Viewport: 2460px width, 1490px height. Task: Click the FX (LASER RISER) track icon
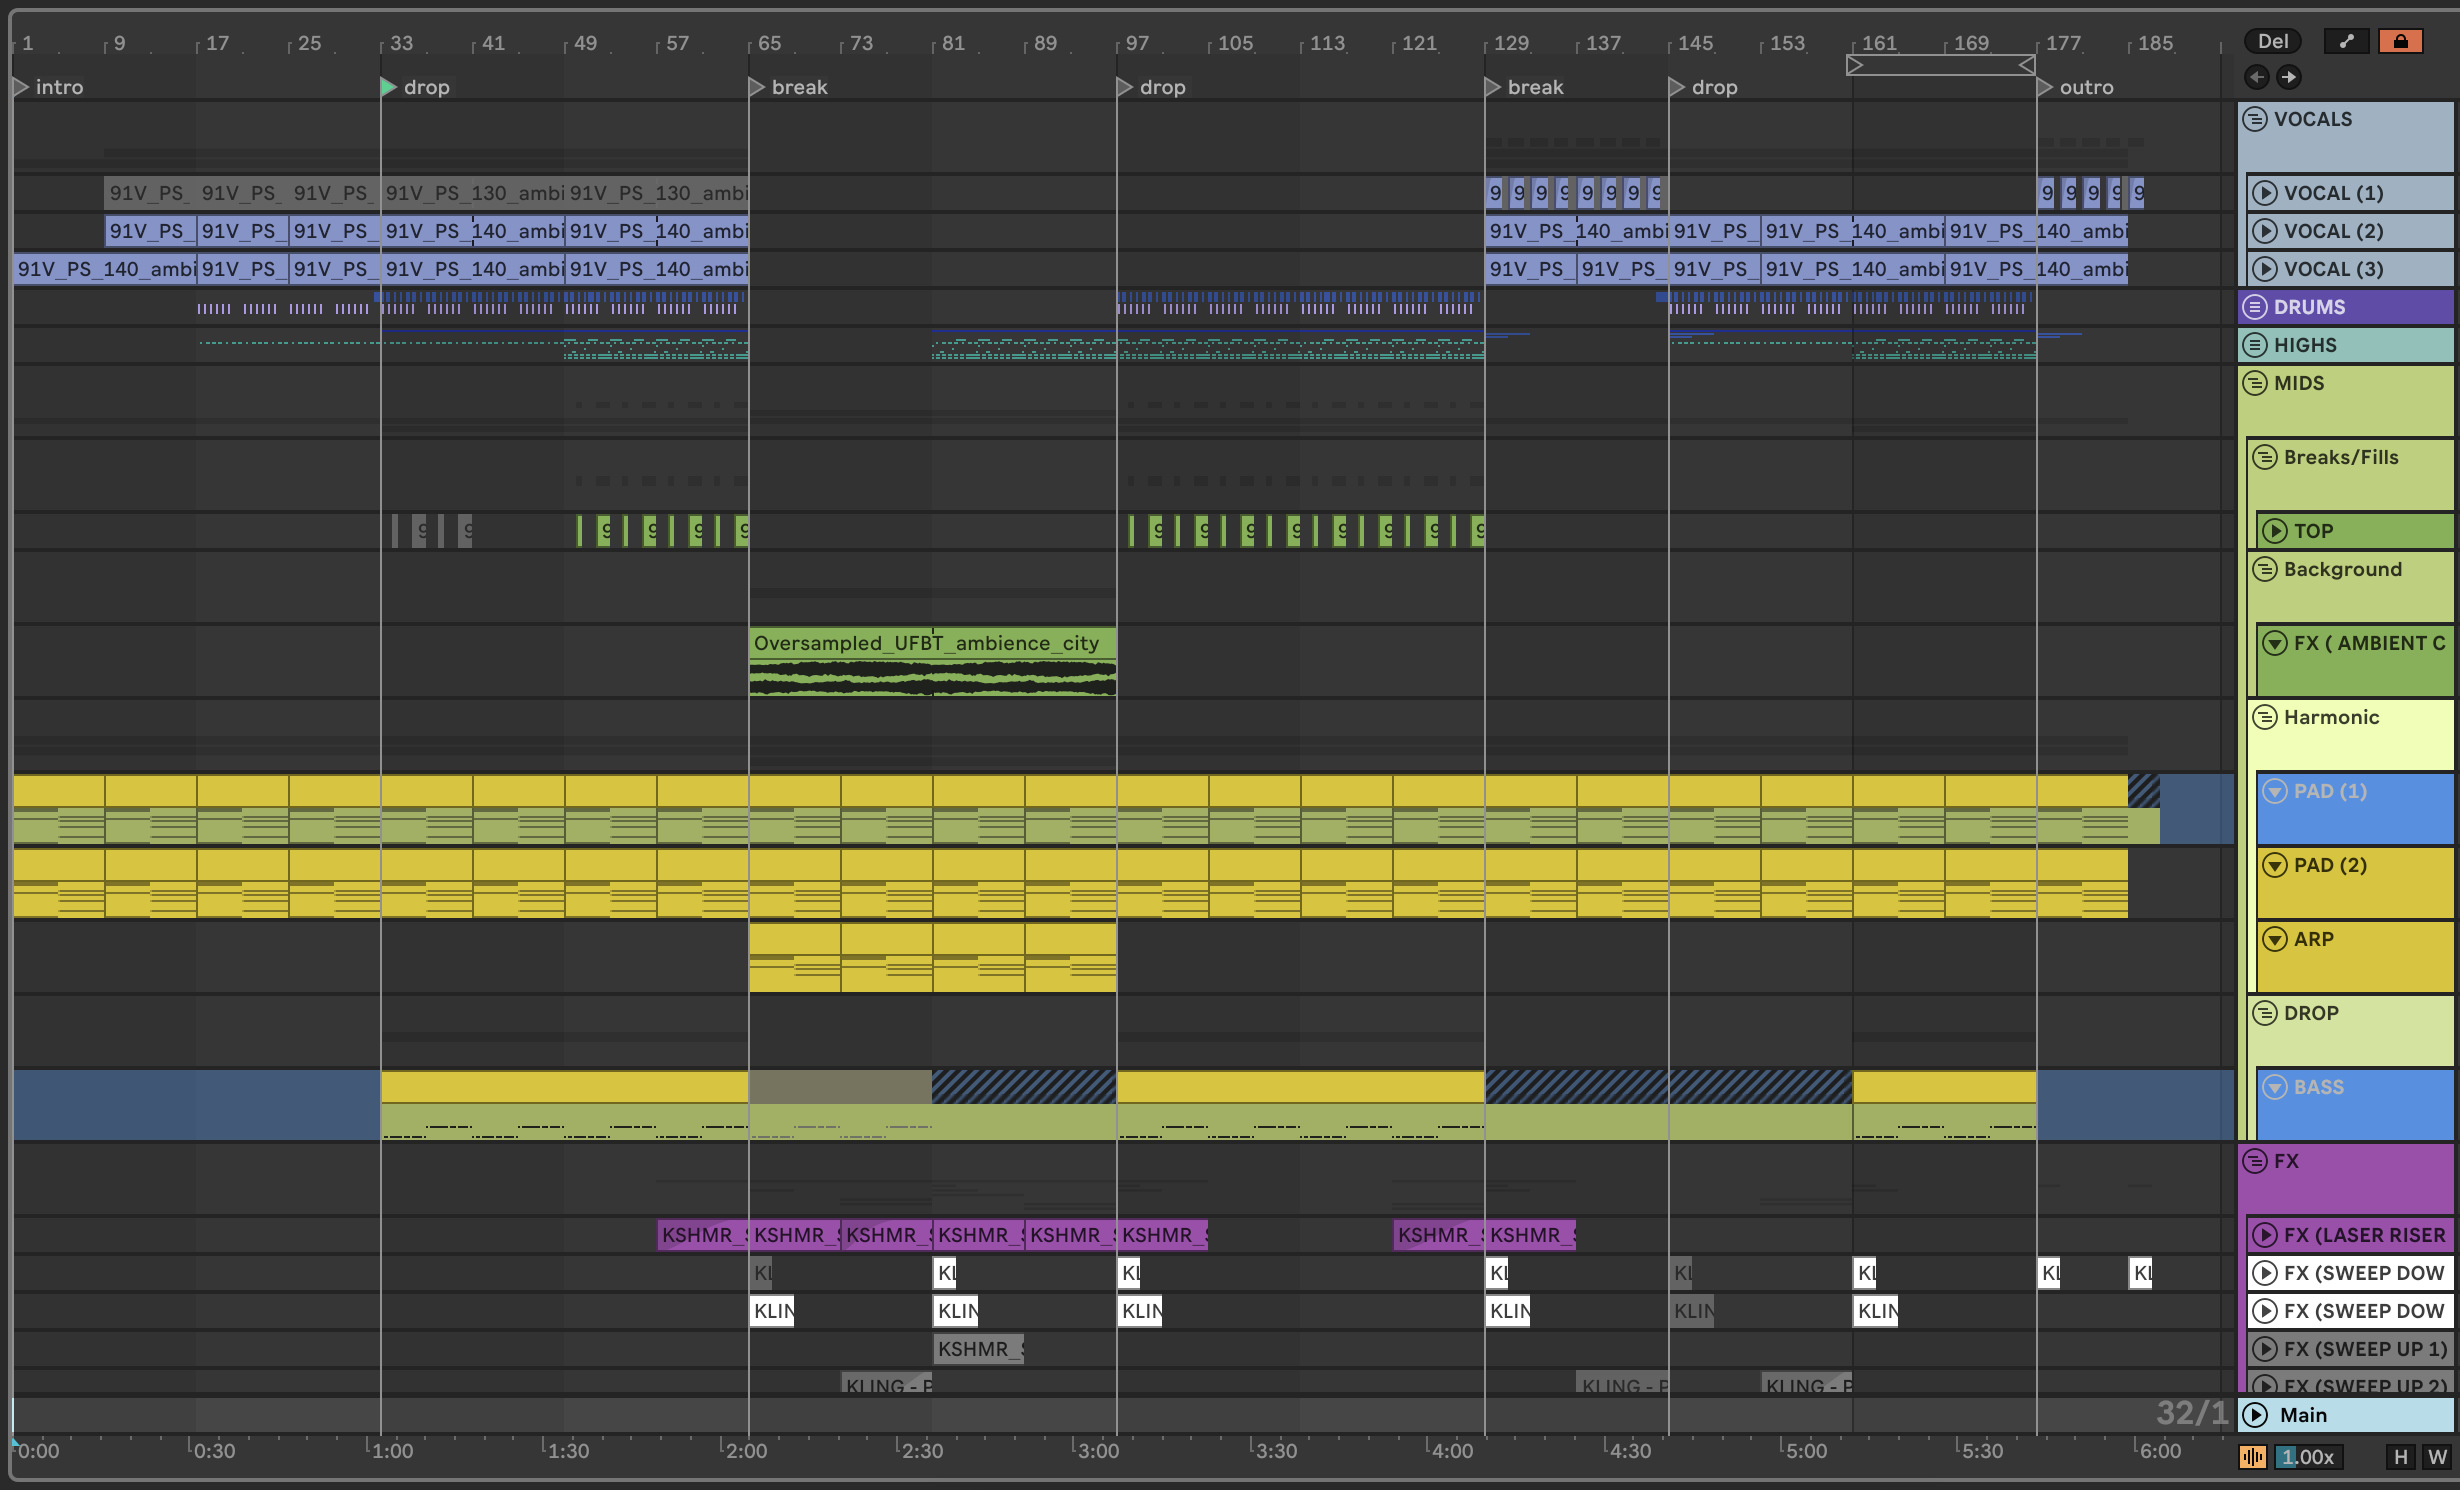(2266, 1235)
